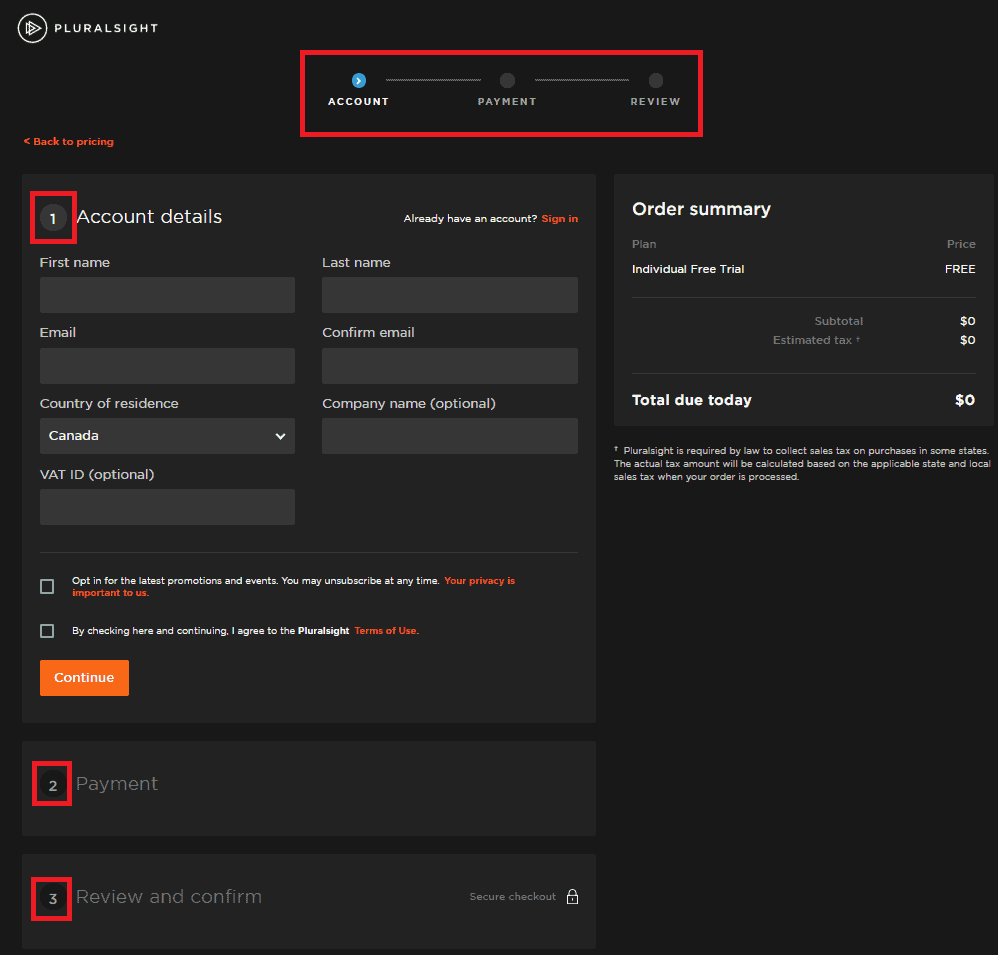Open the Country of residence dropdown
998x955 pixels.
[167, 436]
